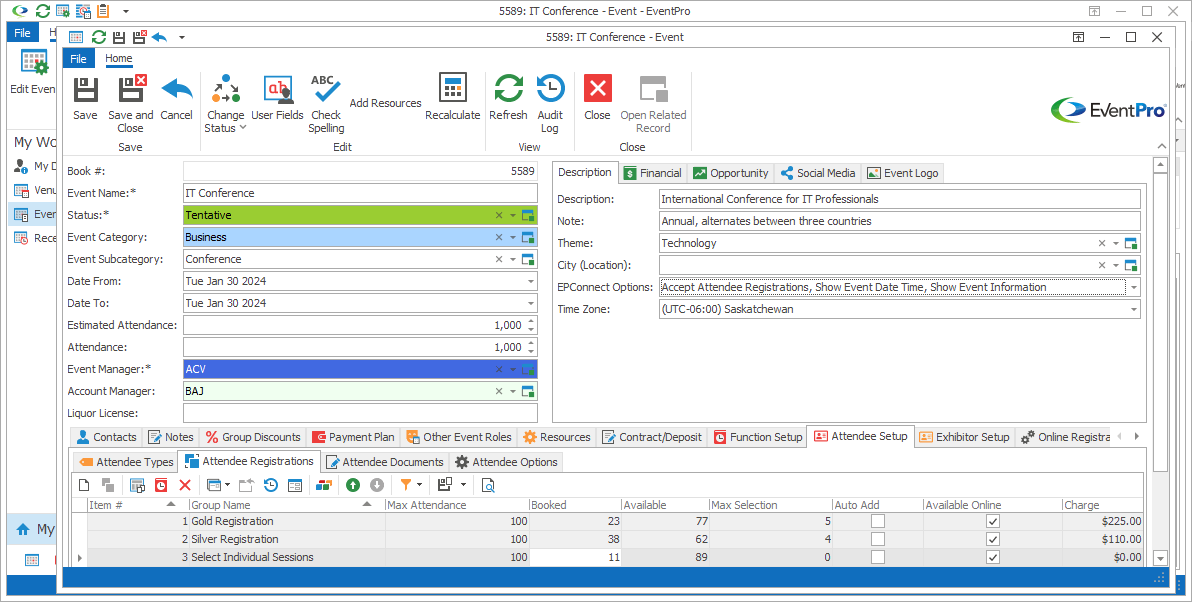This screenshot has width=1192, height=602.
Task: Open Date From calendar dropdown
Action: pos(530,281)
